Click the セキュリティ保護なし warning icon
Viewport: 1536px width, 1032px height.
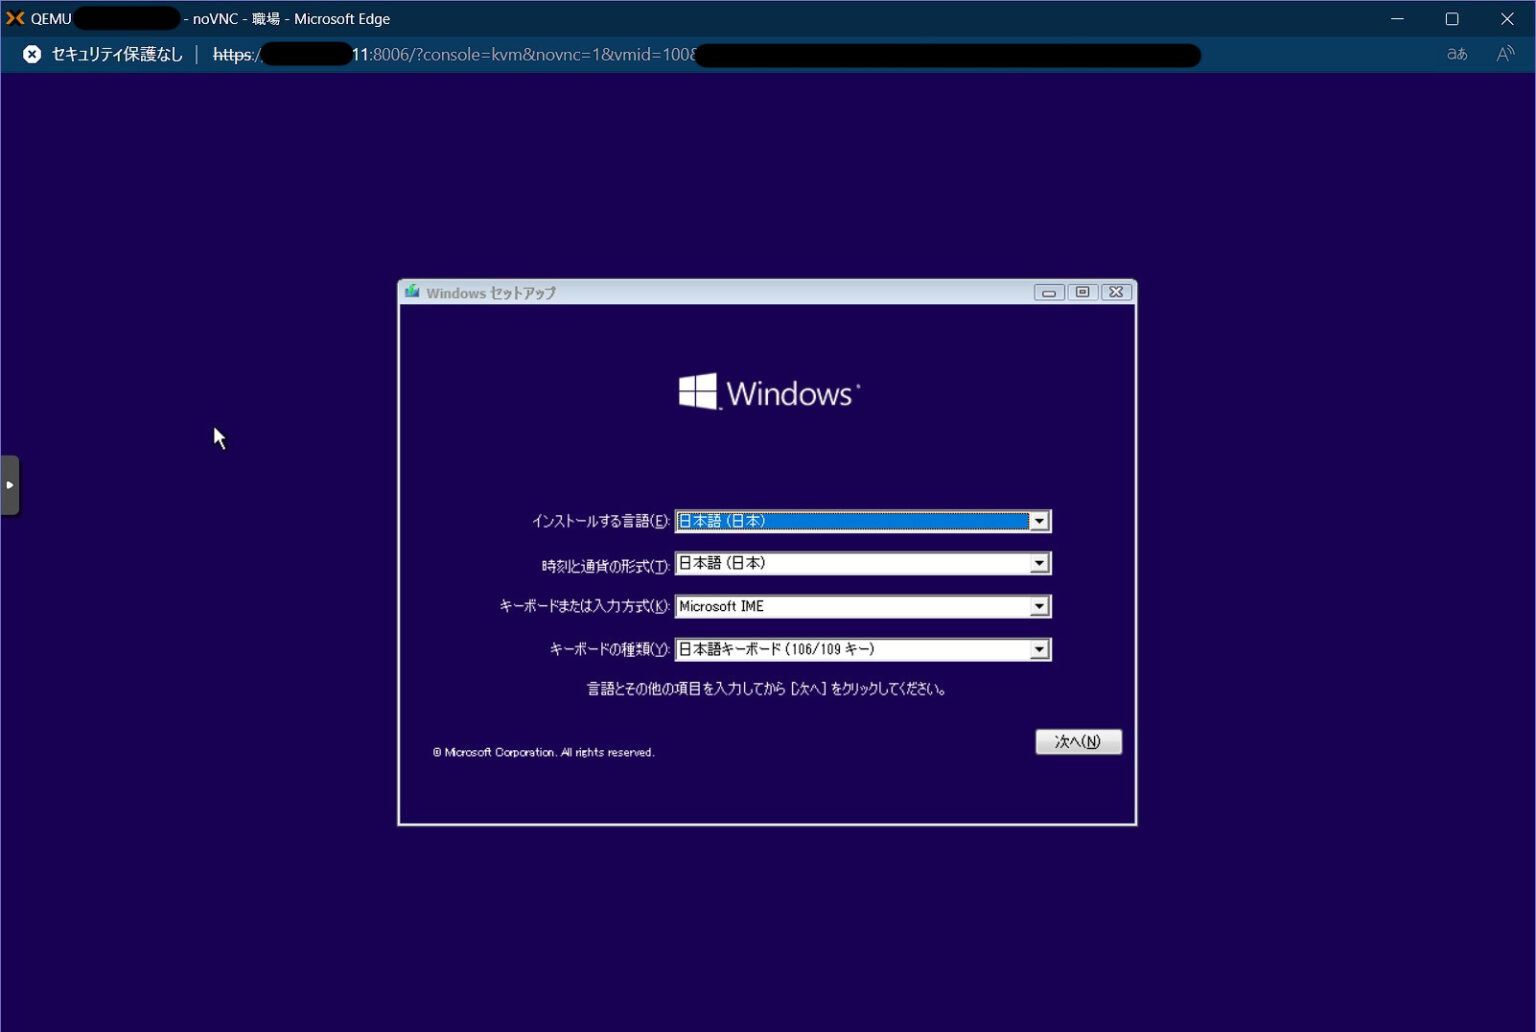31,54
